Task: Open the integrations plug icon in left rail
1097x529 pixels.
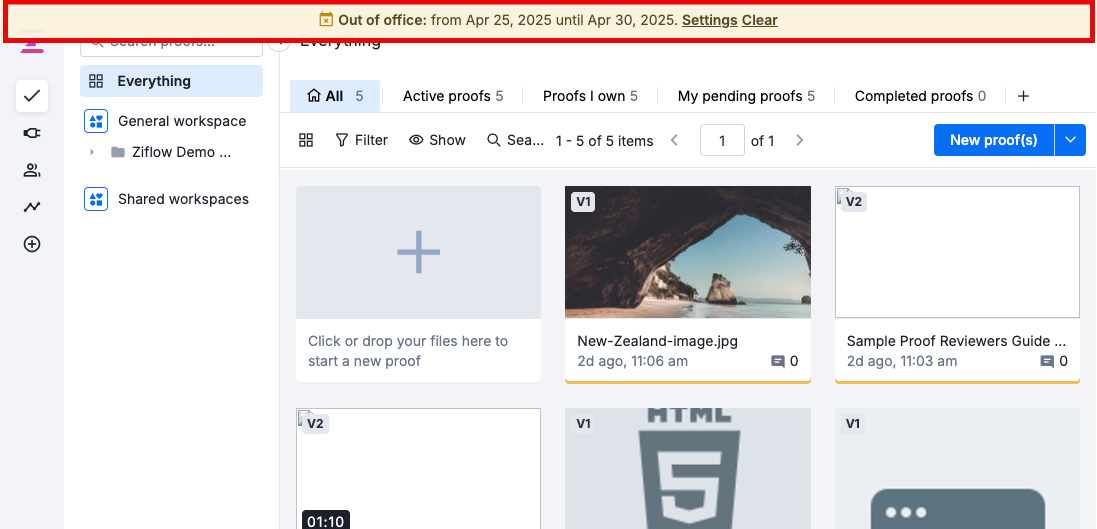Action: click(32, 133)
